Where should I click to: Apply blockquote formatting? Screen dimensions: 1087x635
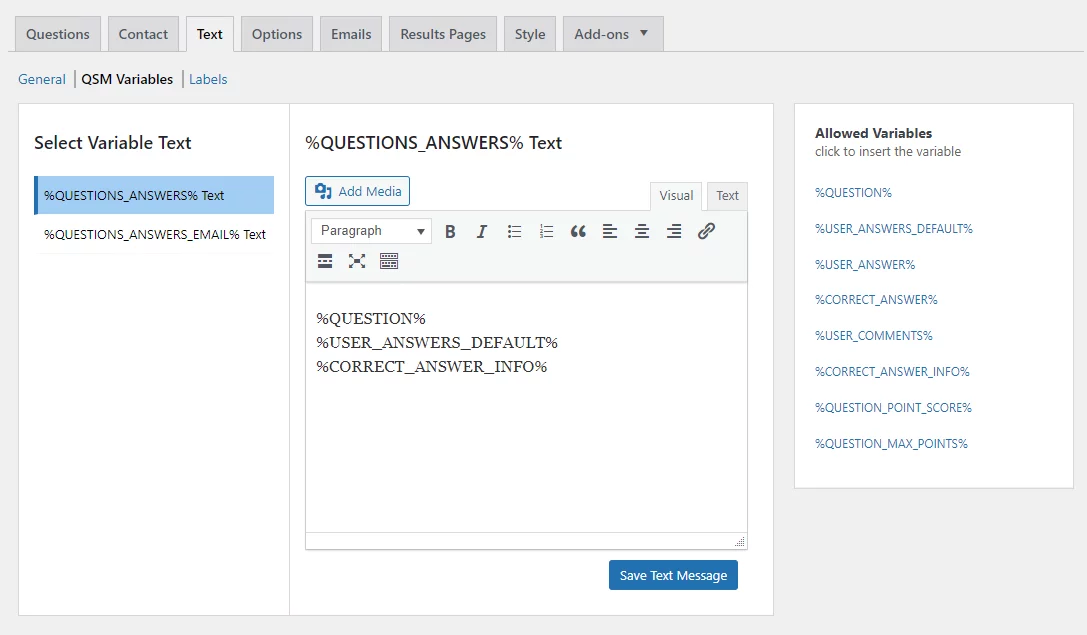coord(578,232)
